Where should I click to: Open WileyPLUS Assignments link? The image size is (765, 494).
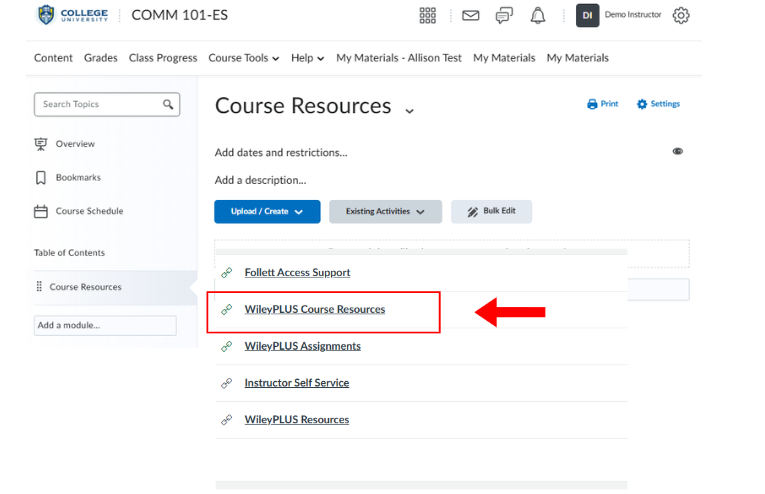302,346
